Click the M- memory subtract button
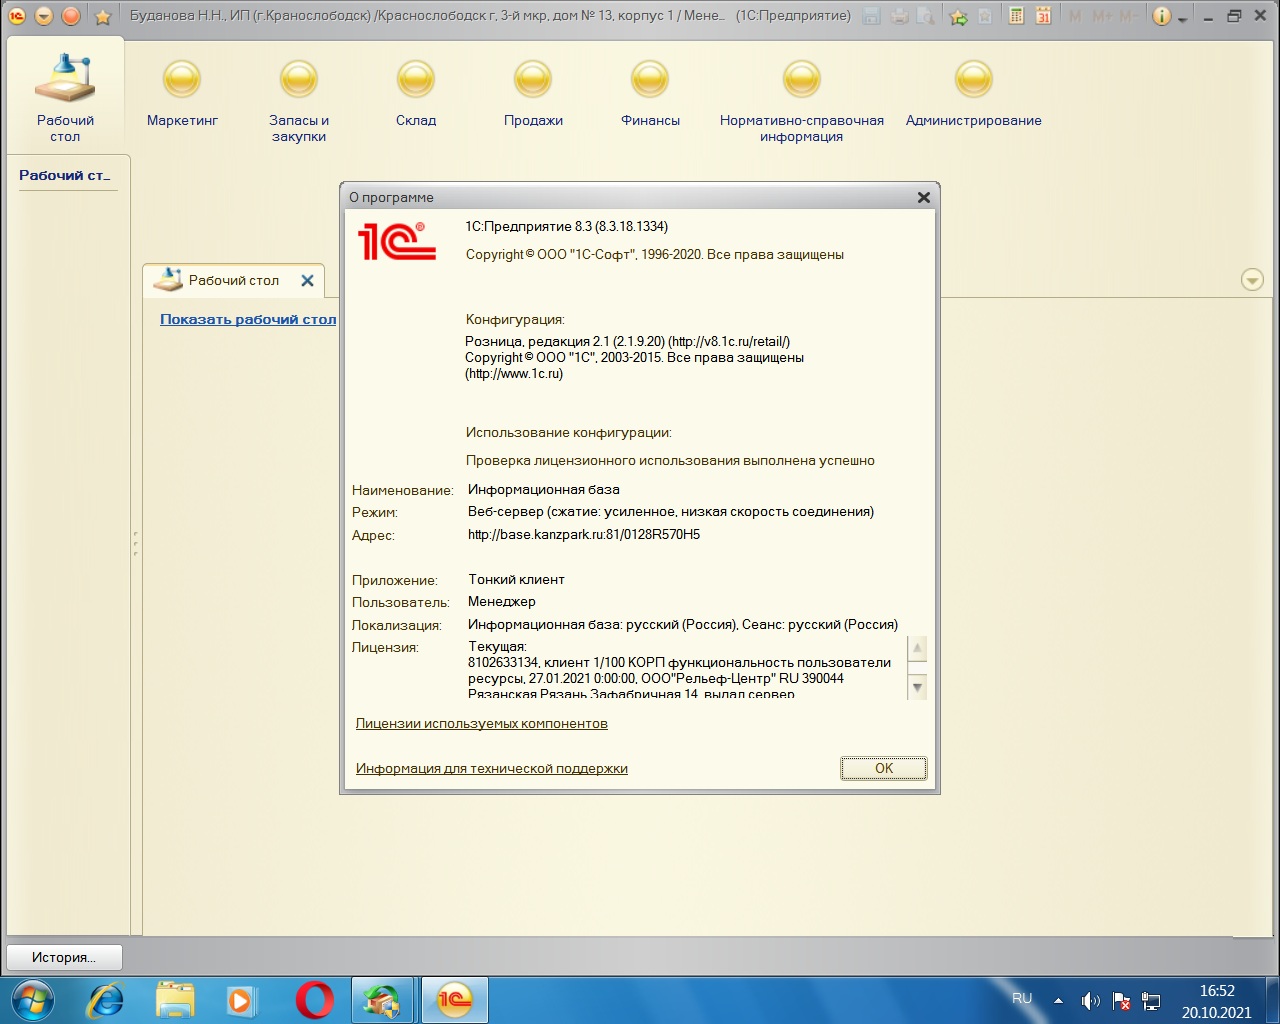 click(x=1128, y=16)
